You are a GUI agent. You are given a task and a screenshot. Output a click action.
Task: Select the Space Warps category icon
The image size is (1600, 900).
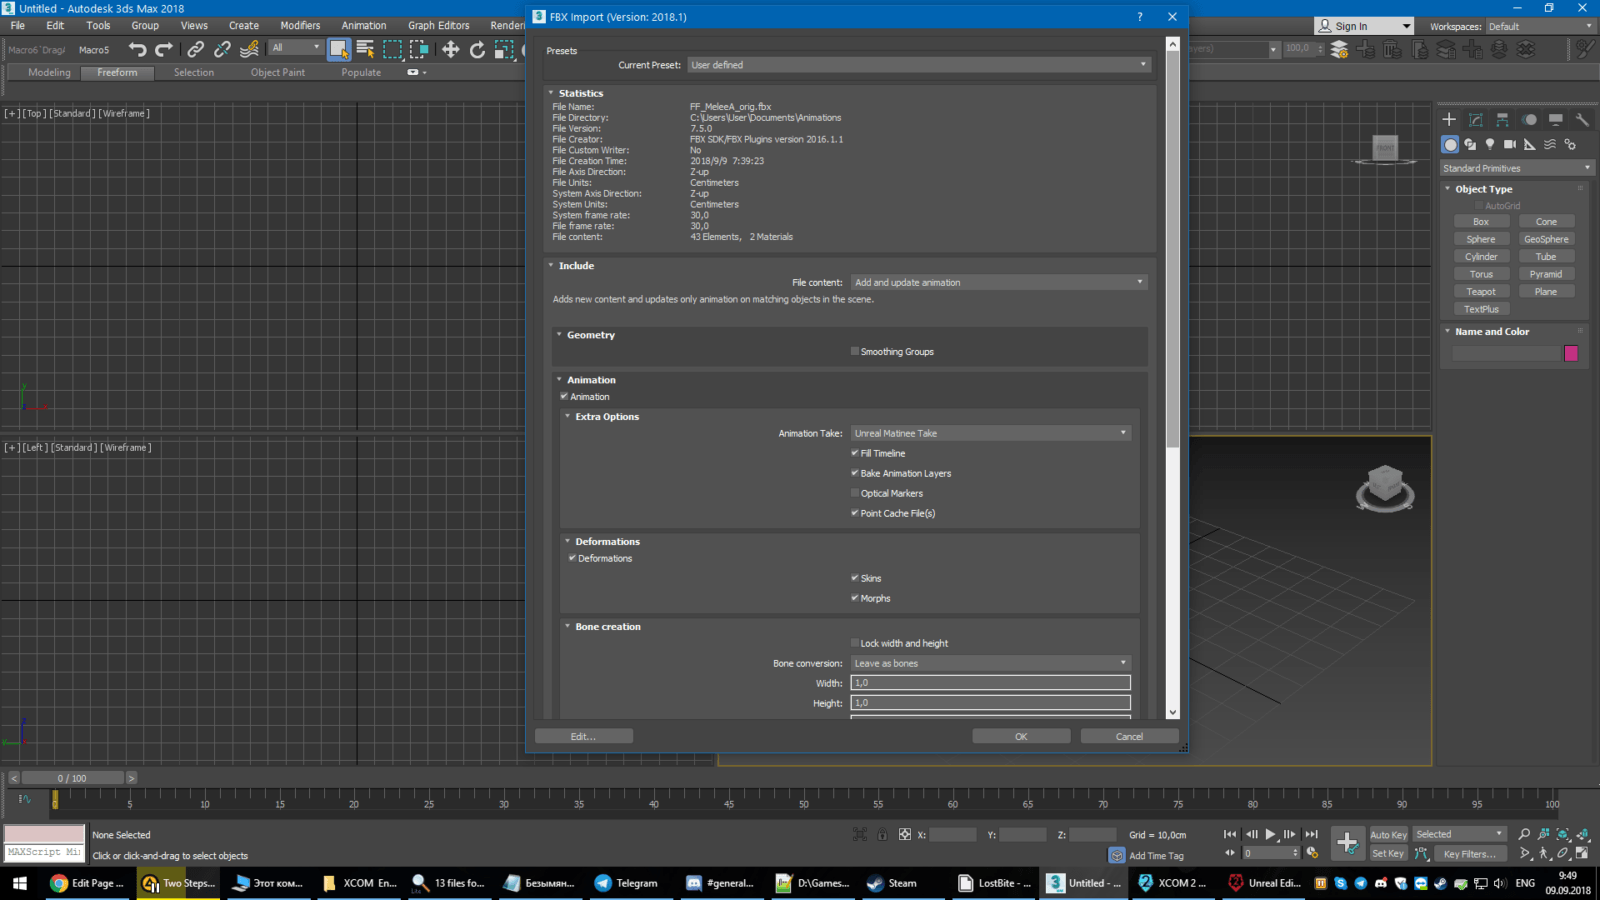point(1550,144)
